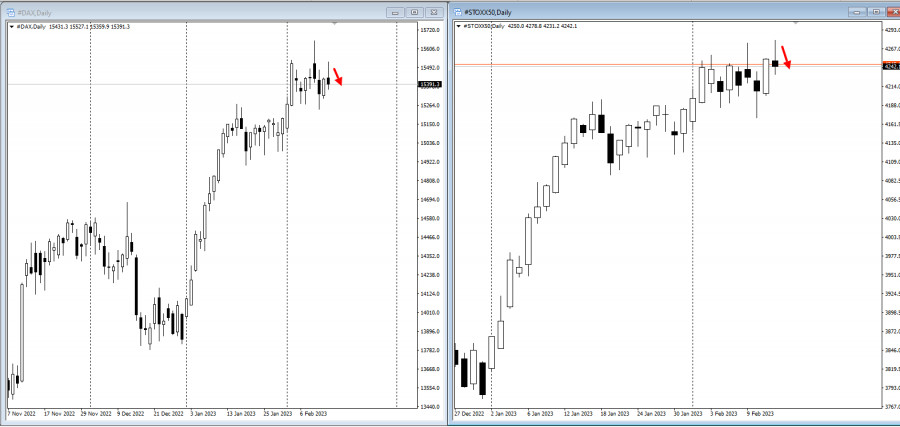The height and width of the screenshot is (427, 900).
Task: Click the 17 Nov 2022 date on DAX axis
Action: (x=60, y=413)
